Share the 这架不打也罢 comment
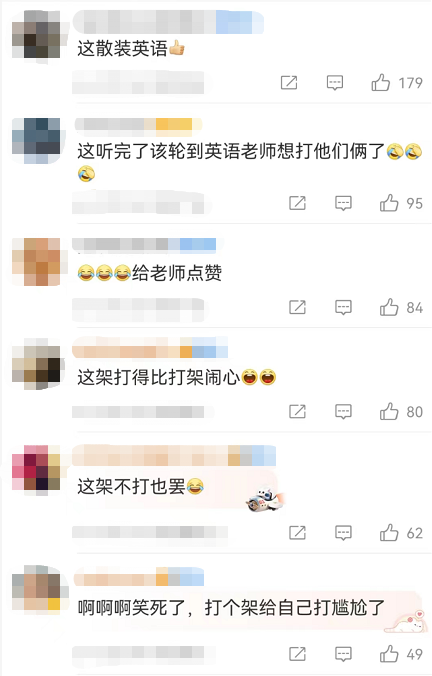 [x=297, y=533]
